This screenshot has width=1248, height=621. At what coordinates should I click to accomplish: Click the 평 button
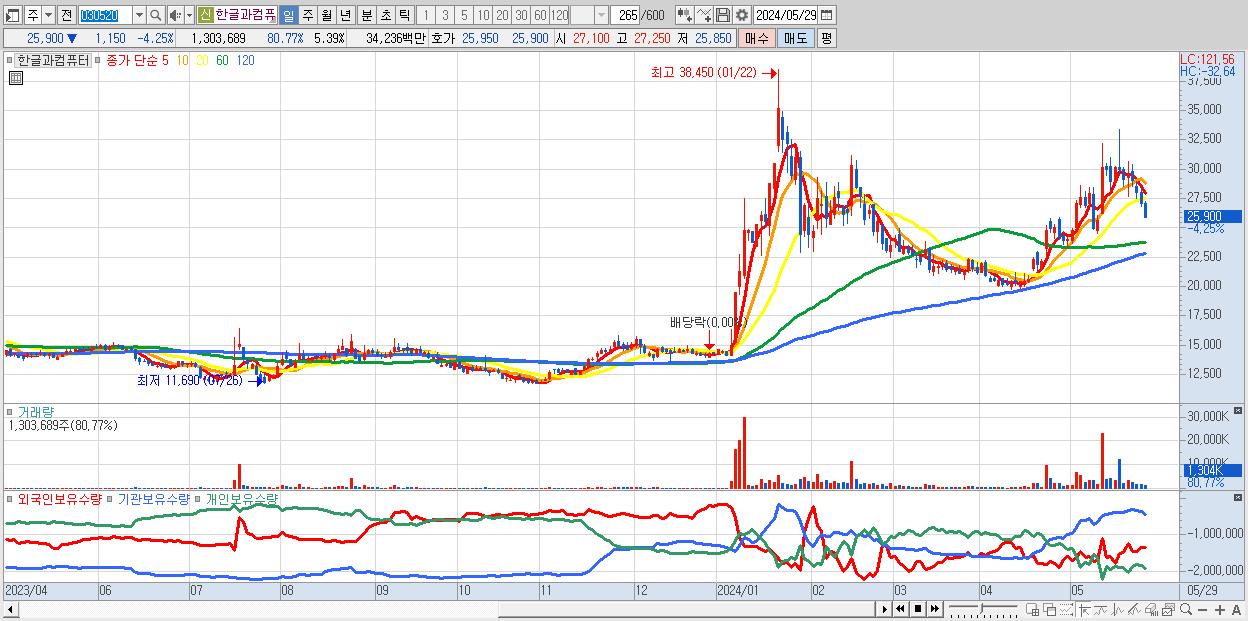coord(825,38)
